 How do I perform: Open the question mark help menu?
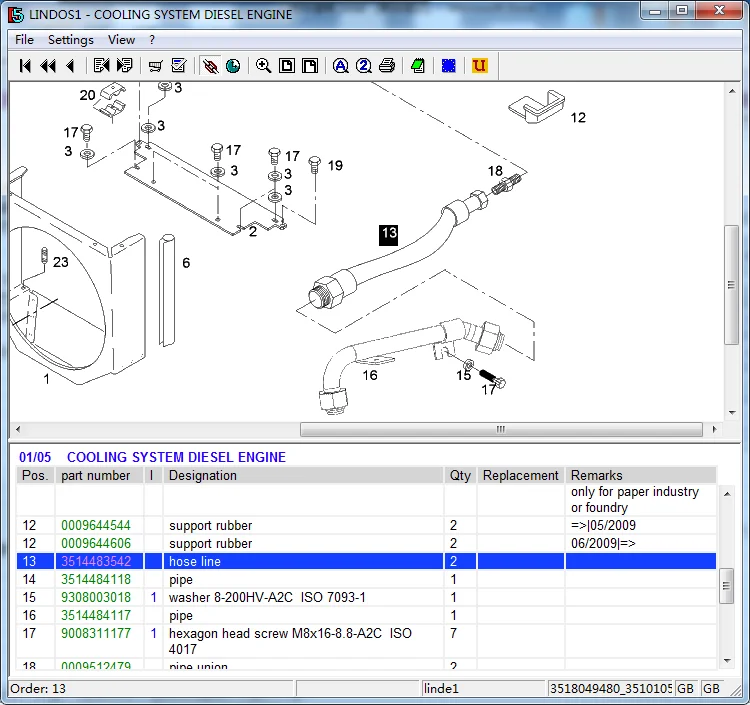tap(152, 40)
